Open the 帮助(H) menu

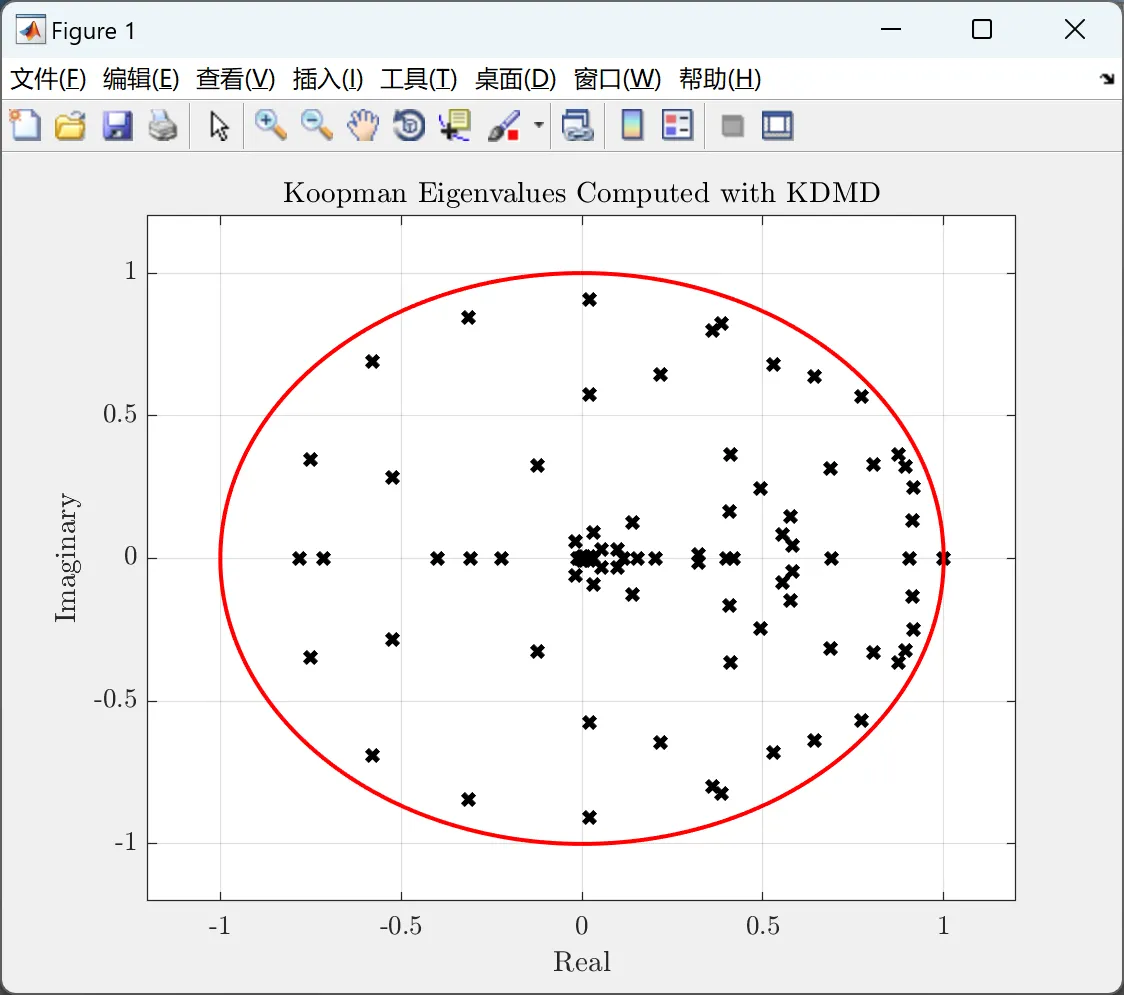coord(720,79)
